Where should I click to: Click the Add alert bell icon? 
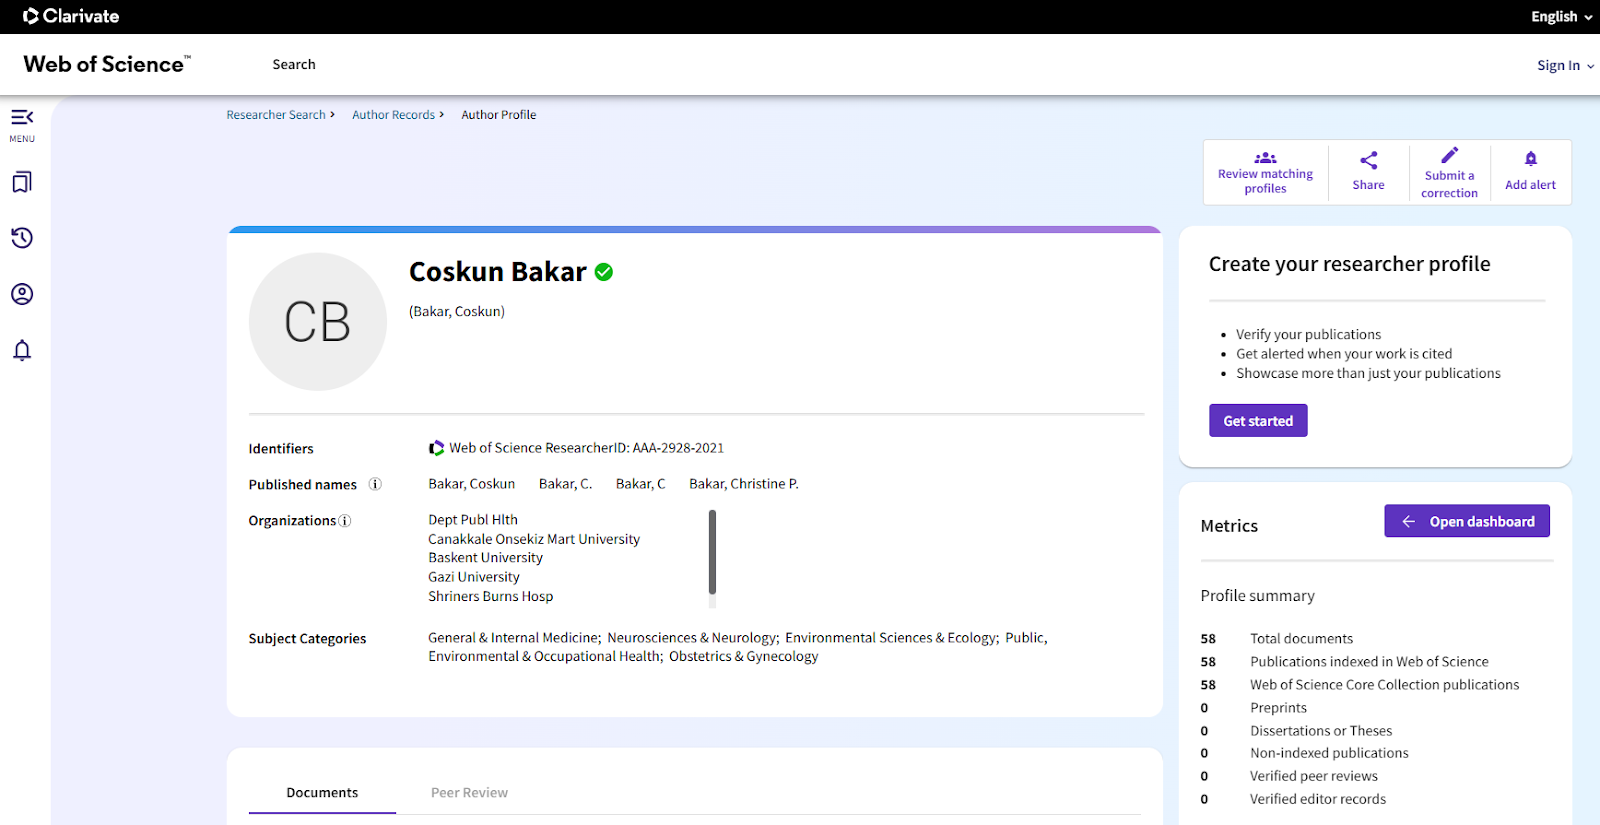pos(1530,159)
